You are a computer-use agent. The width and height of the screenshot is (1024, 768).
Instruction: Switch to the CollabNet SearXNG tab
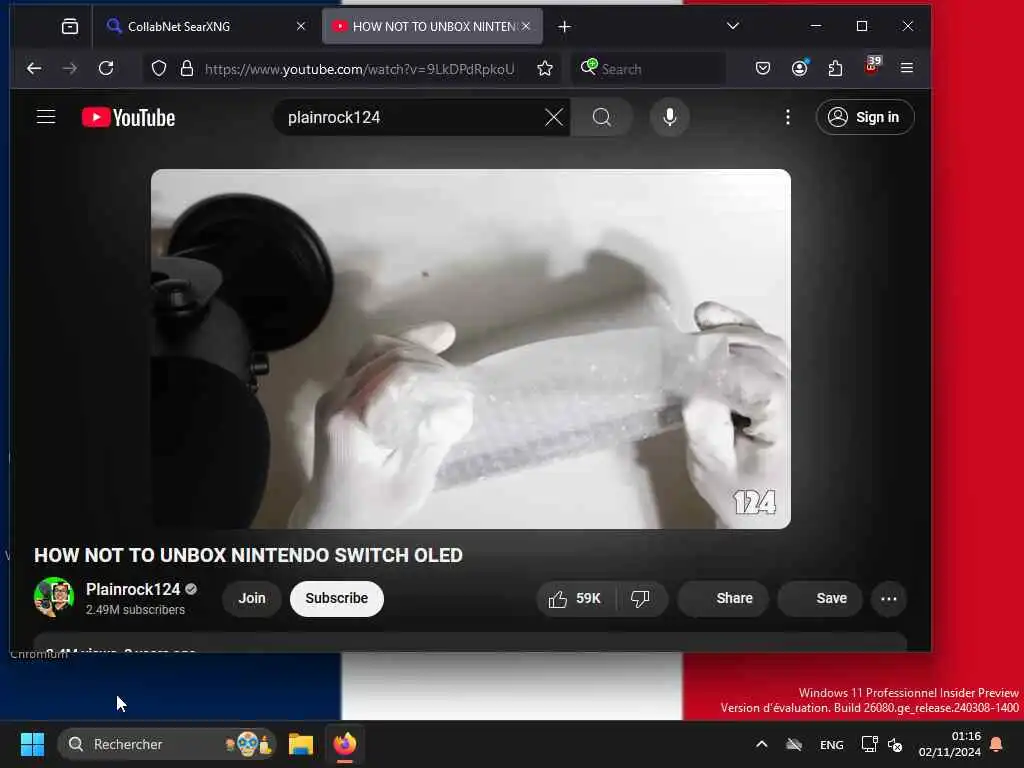point(206,27)
